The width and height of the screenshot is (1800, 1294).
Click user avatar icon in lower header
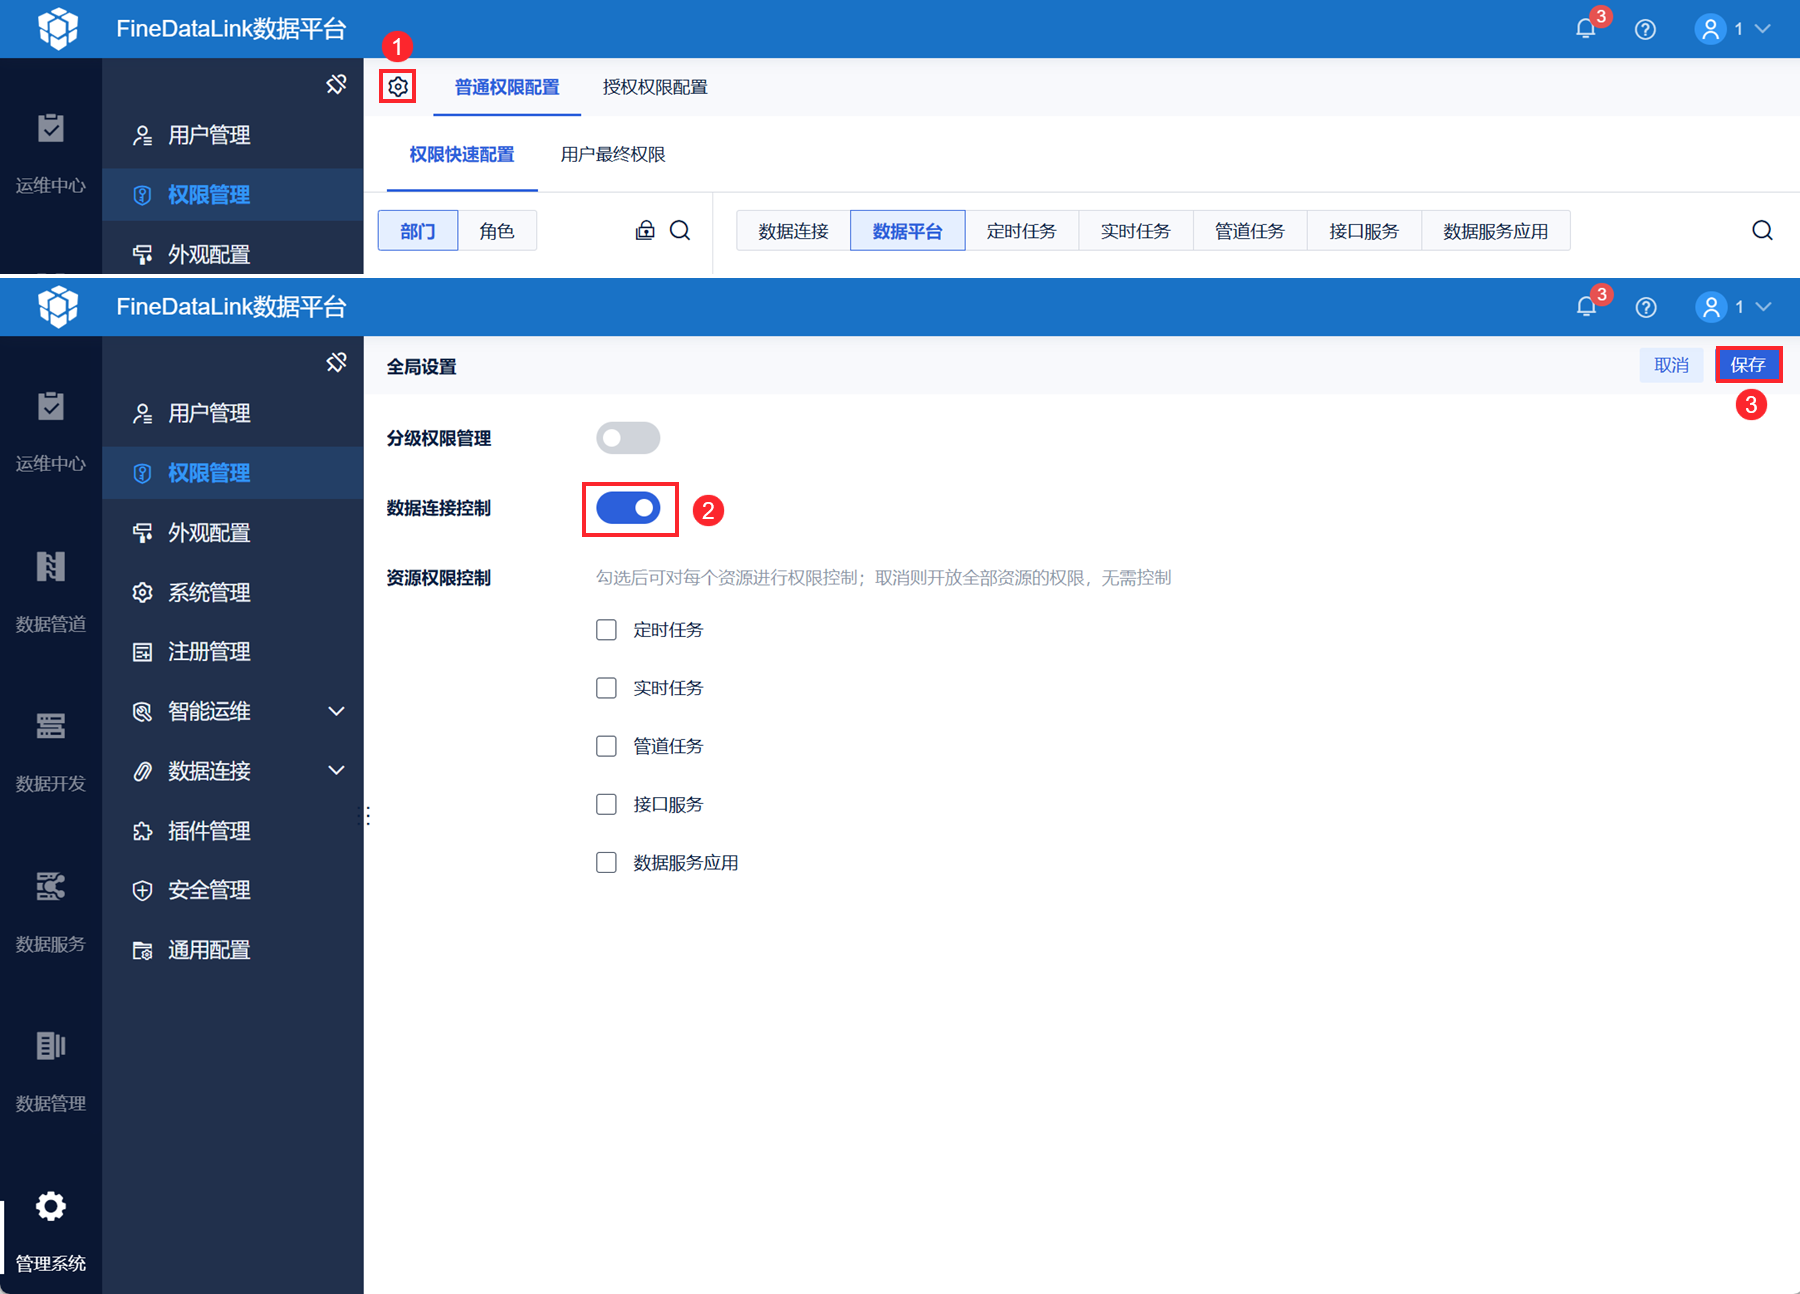pos(1711,307)
